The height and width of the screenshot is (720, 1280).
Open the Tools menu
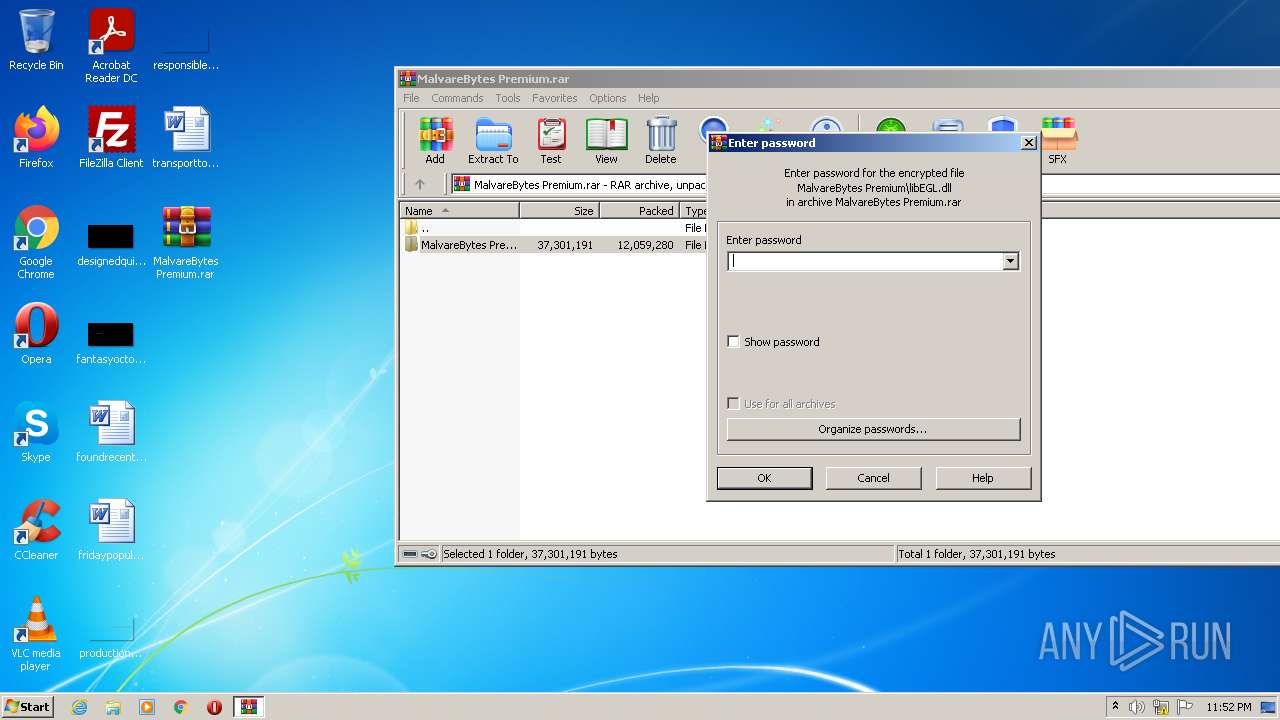point(508,98)
